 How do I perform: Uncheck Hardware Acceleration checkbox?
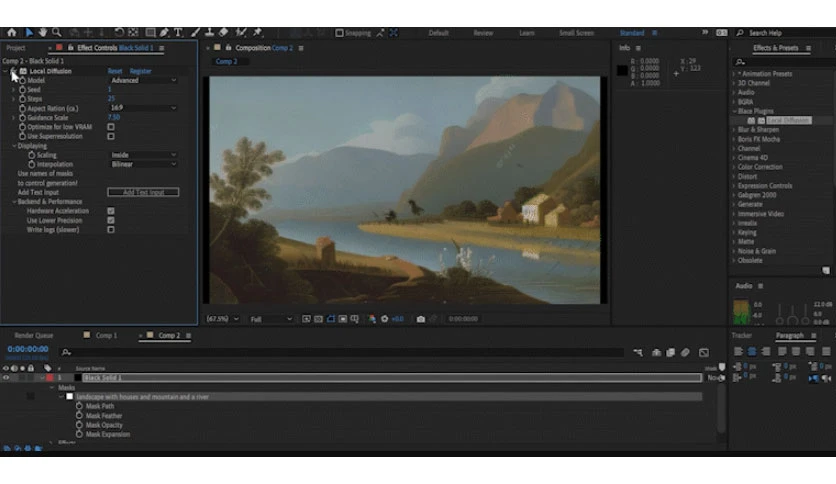coord(111,211)
